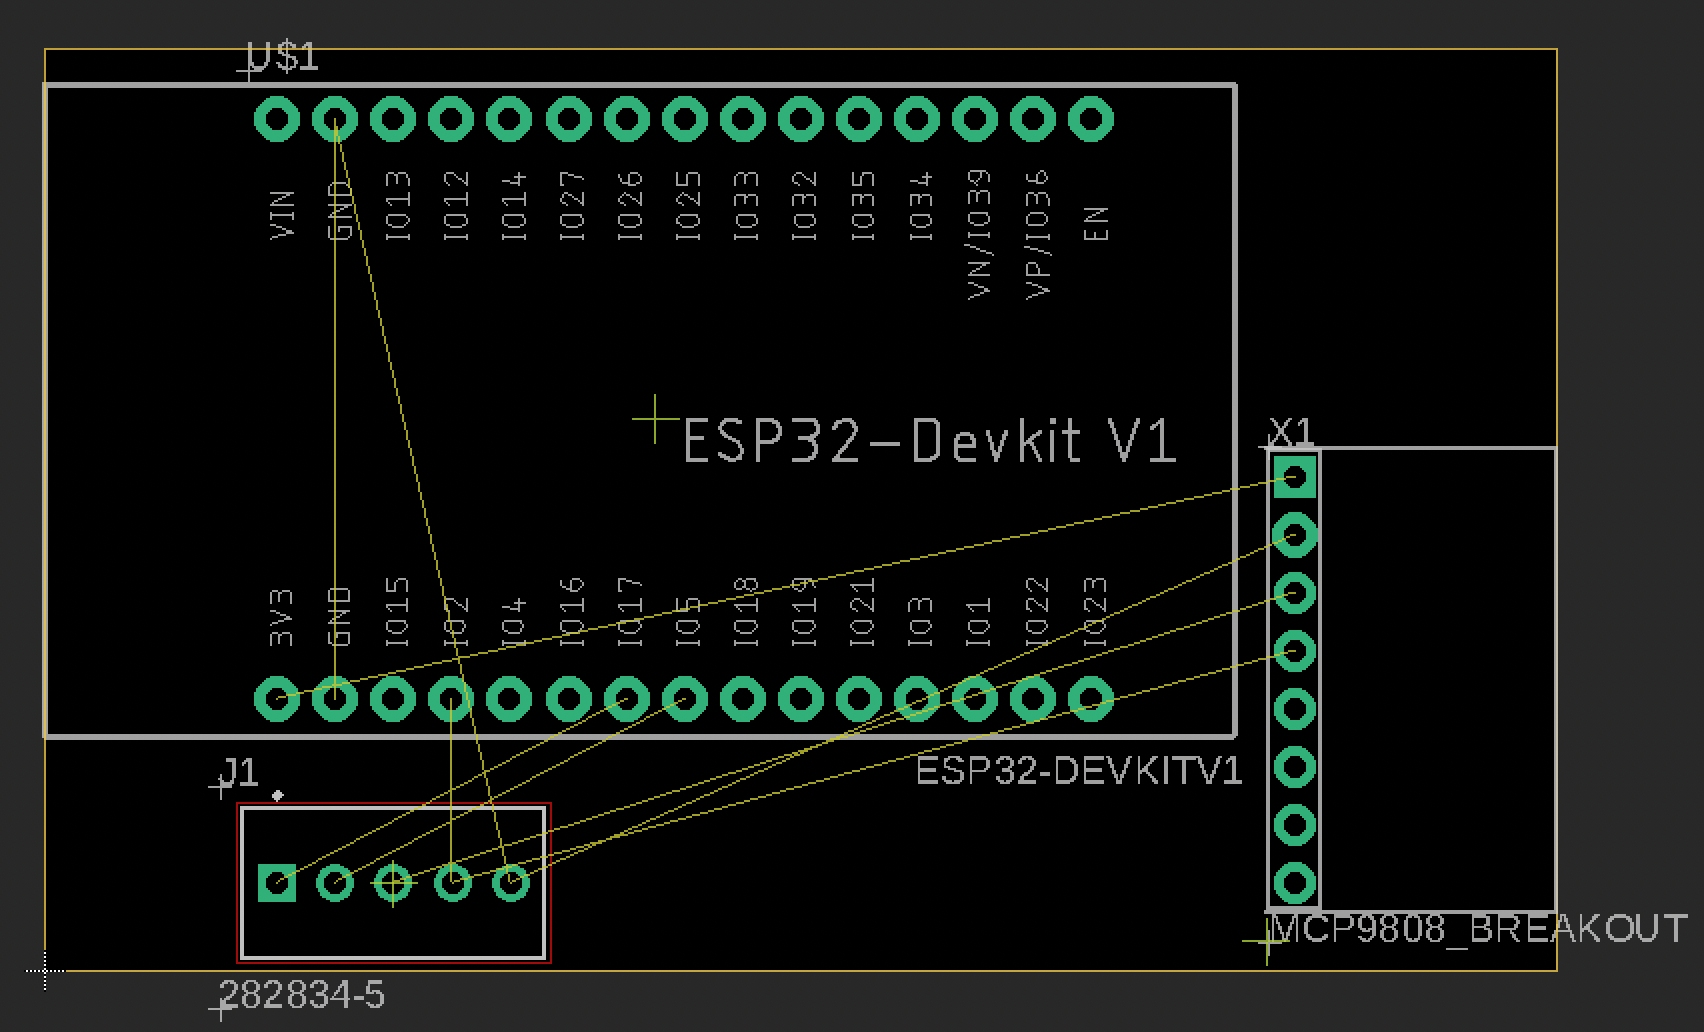The width and height of the screenshot is (1704, 1032).
Task: Click the fifth pad of connector J1
Action: click(x=510, y=883)
